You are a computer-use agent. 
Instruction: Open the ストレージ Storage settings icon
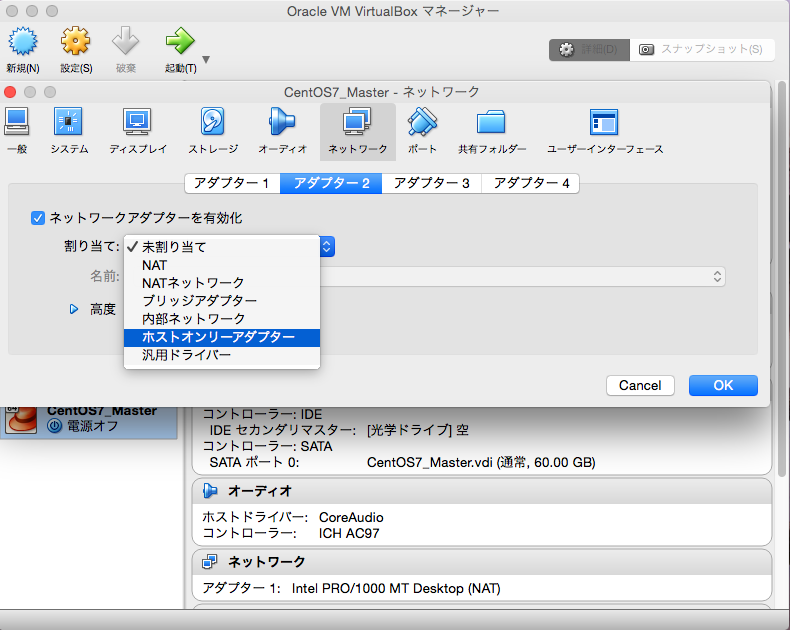pos(213,121)
